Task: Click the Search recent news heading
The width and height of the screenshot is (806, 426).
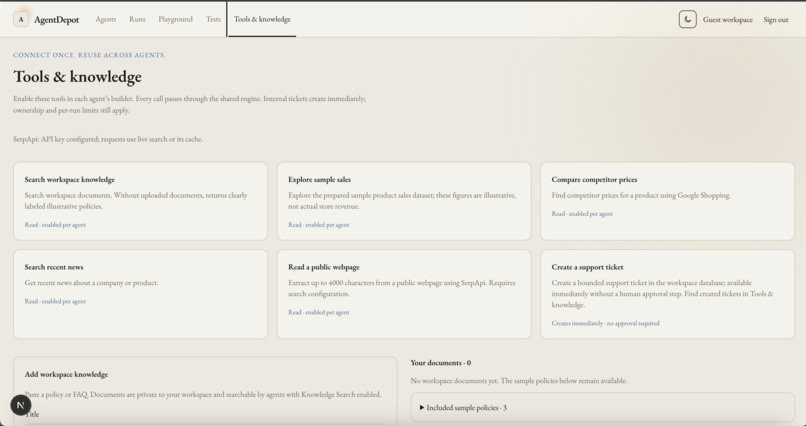Action: click(54, 267)
